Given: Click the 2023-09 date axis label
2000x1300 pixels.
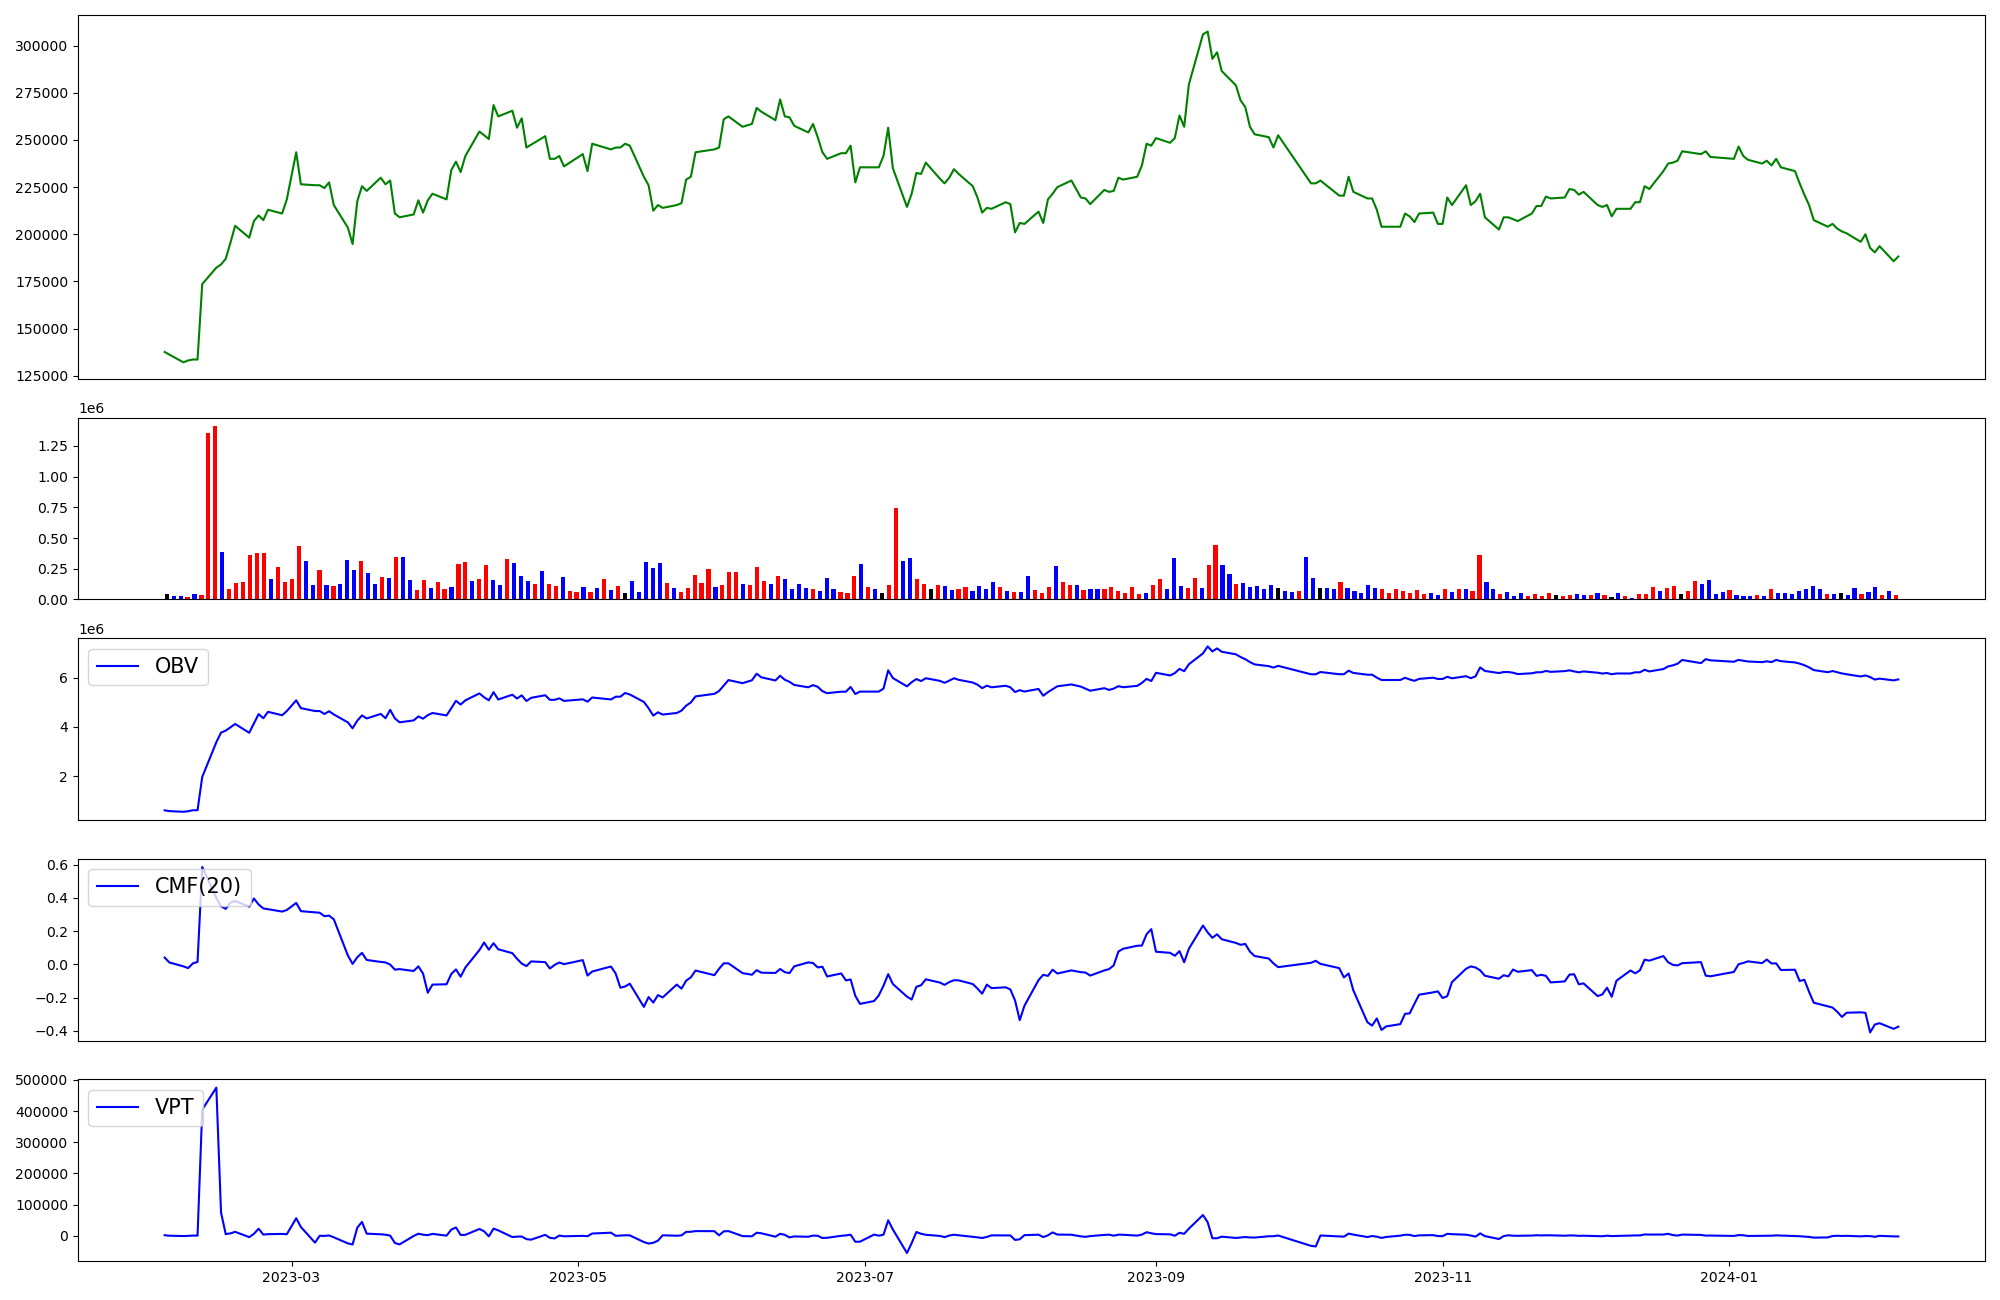Looking at the screenshot, I should 1156,1277.
